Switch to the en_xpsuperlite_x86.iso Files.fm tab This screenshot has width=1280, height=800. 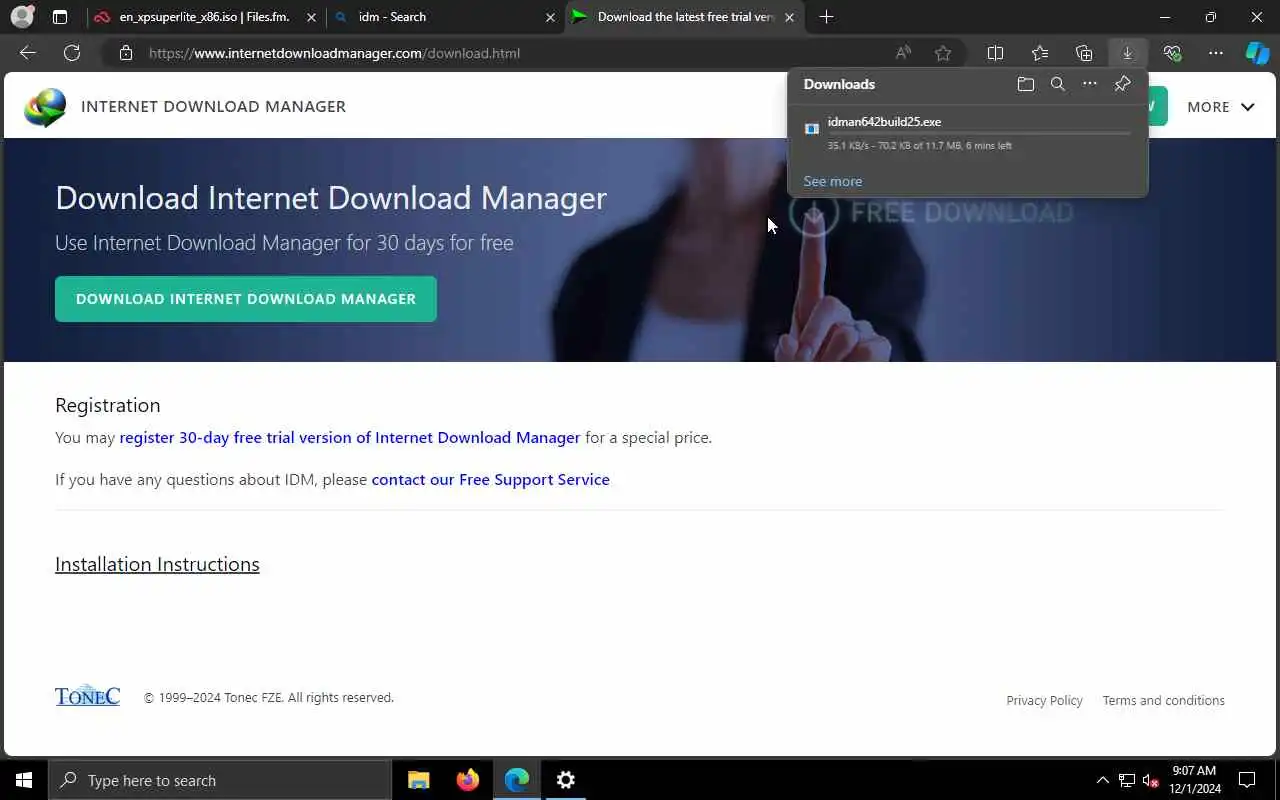(x=204, y=17)
